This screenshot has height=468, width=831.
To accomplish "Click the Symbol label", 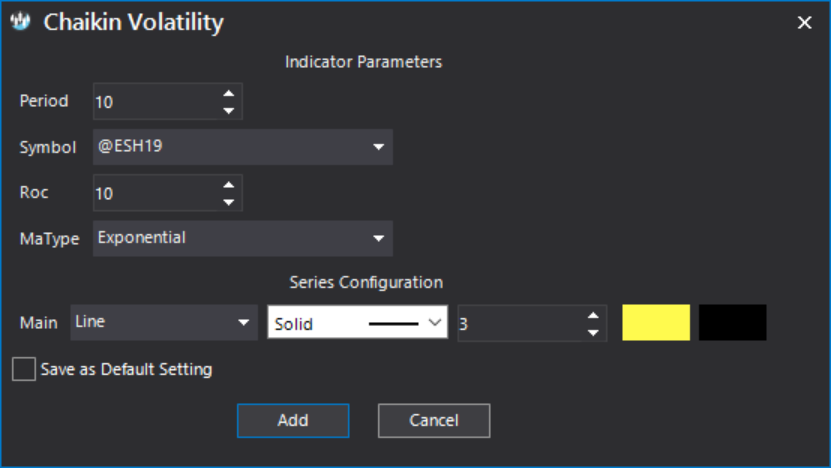I will (48, 147).
